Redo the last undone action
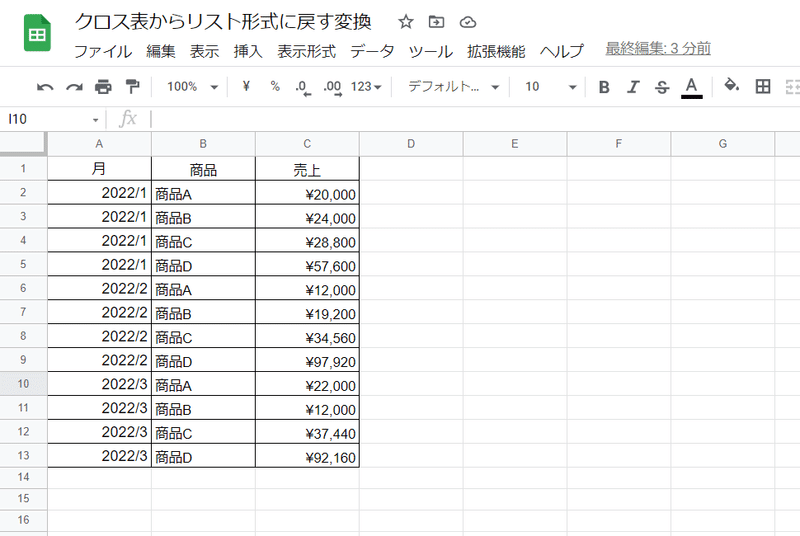This screenshot has height=536, width=800. click(74, 87)
